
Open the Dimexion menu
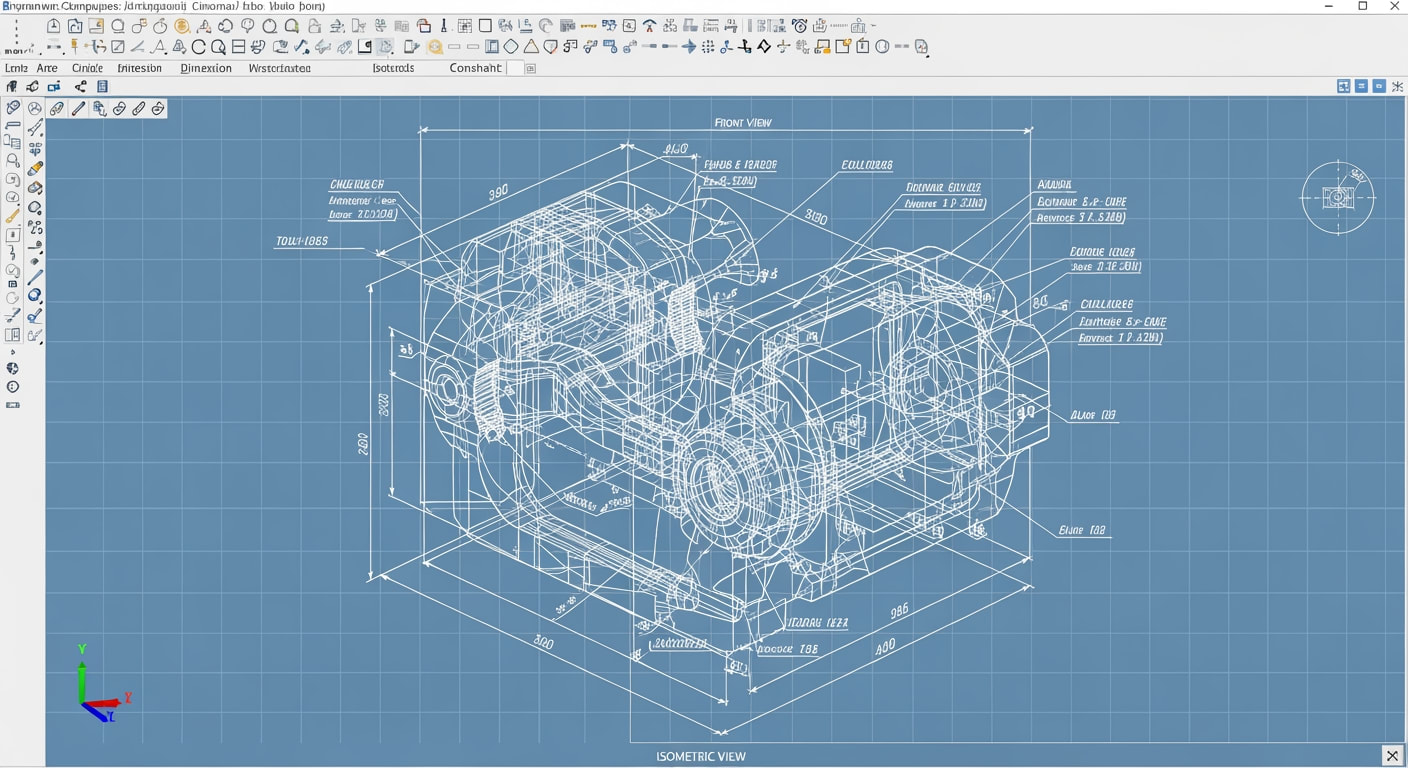pyautogui.click(x=206, y=68)
